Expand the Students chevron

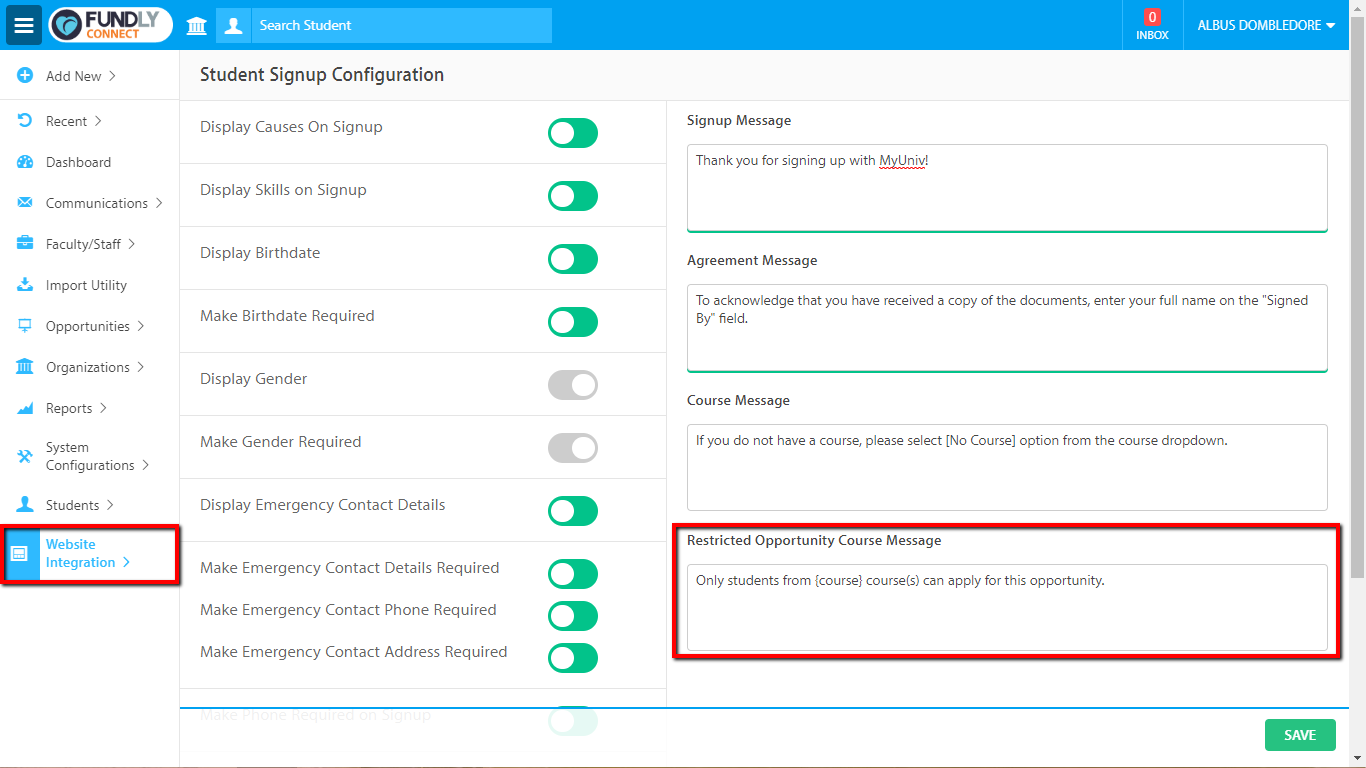(110, 505)
